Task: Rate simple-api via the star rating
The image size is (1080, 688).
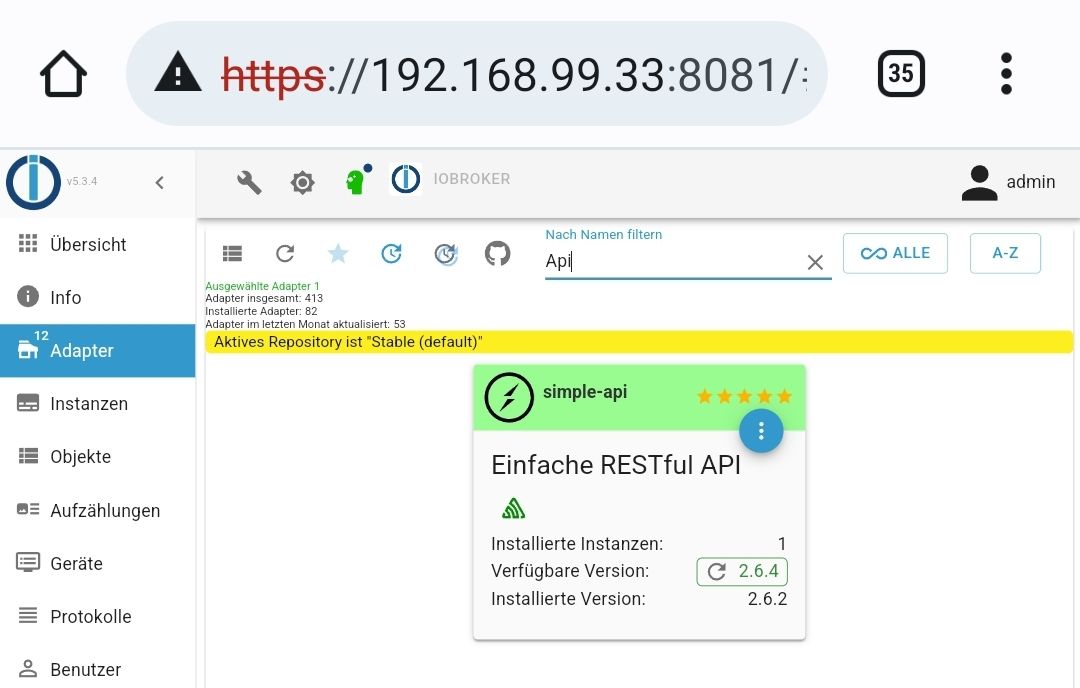Action: coord(744,396)
